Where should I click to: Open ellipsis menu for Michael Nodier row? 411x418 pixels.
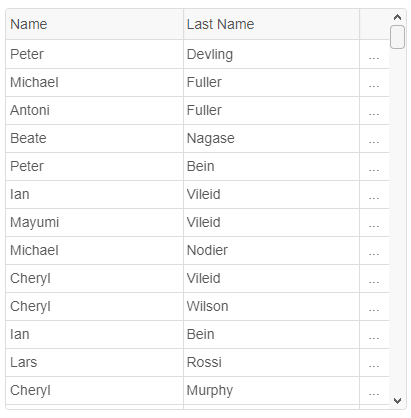(374, 251)
